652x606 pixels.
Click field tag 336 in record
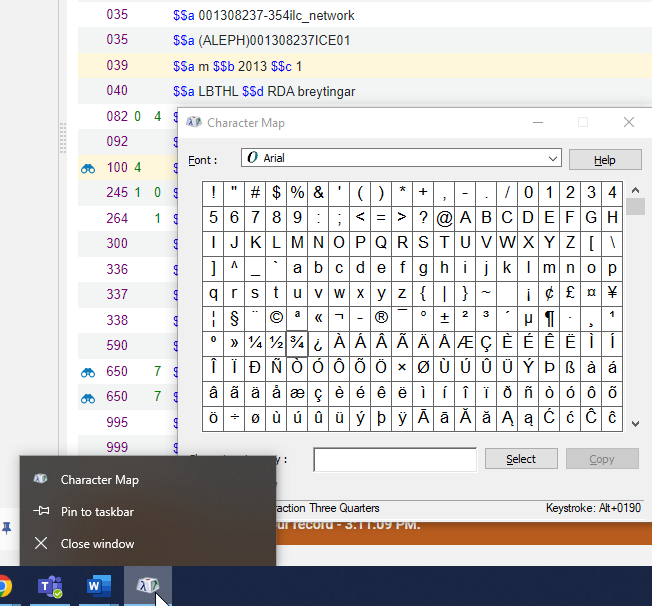tap(117, 269)
